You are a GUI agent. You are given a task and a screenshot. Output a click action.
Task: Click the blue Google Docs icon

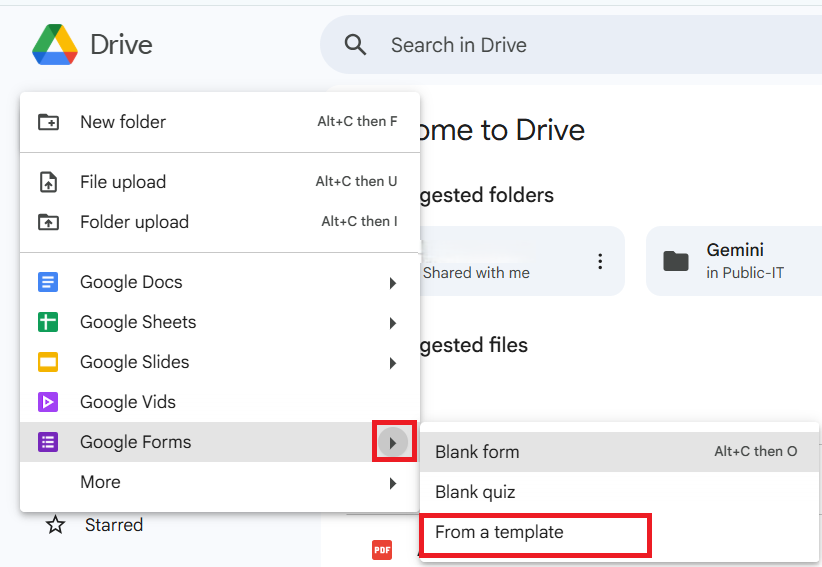tap(48, 282)
